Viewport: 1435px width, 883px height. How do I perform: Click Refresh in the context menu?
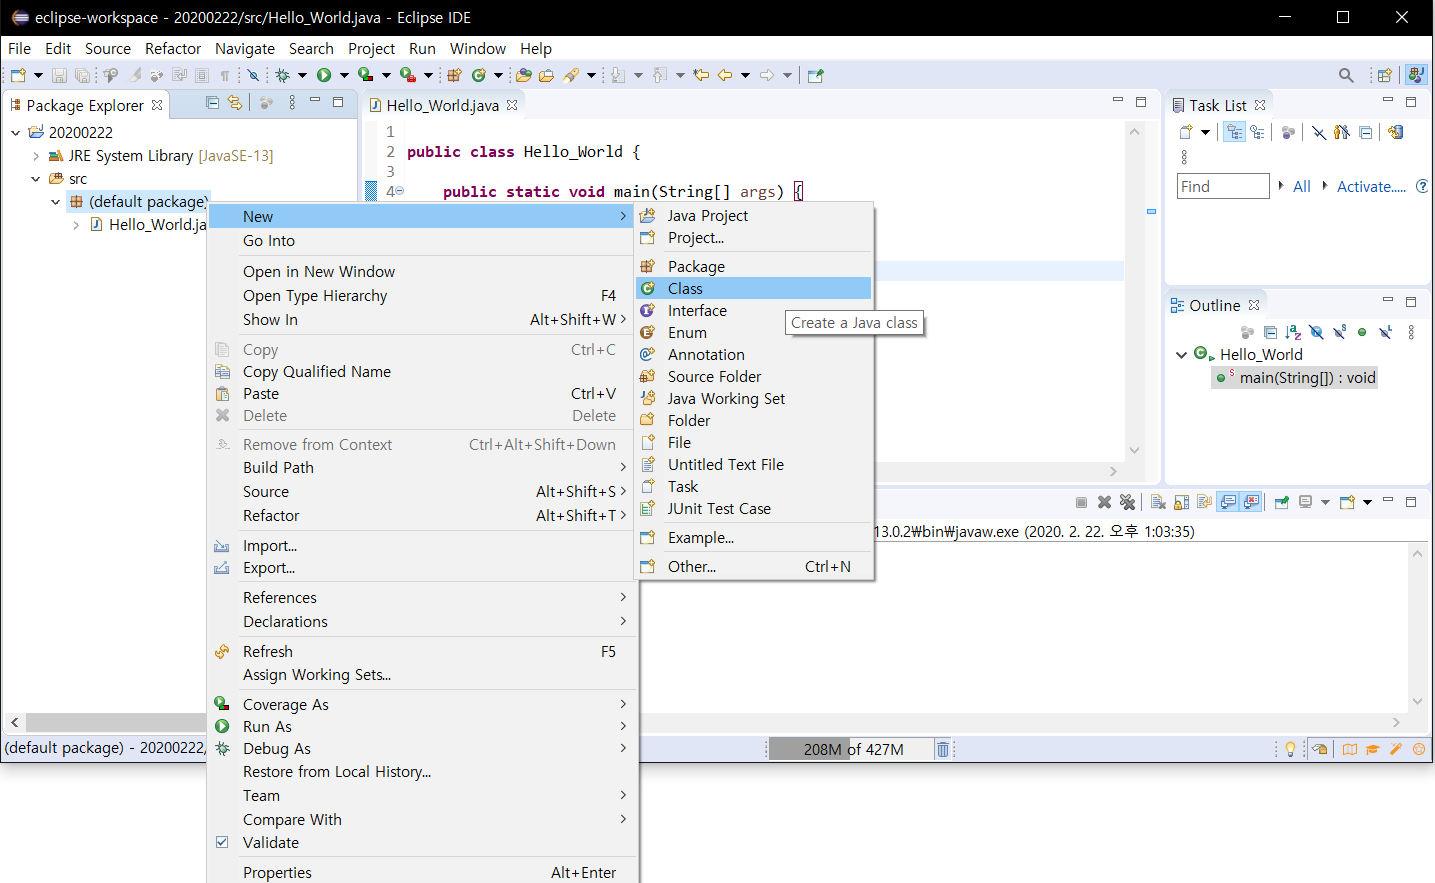(422, 651)
